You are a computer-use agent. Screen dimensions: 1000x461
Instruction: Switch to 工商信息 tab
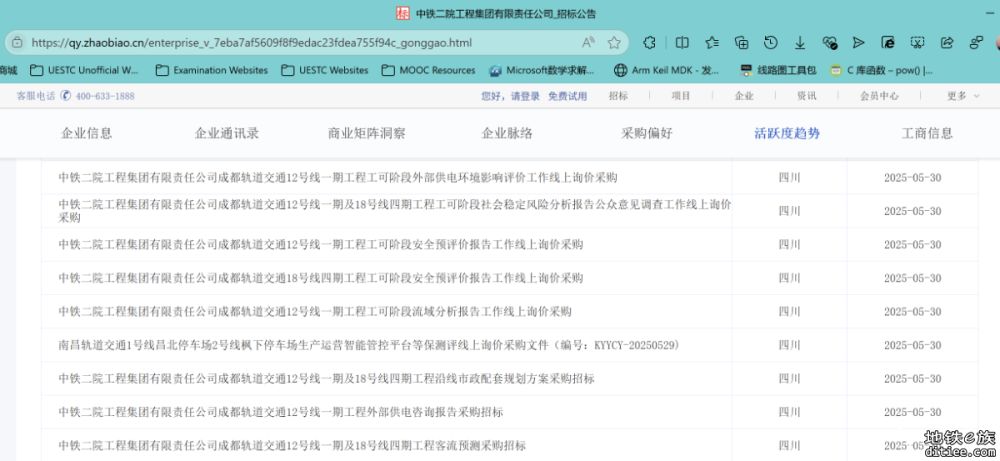pyautogui.click(x=927, y=133)
